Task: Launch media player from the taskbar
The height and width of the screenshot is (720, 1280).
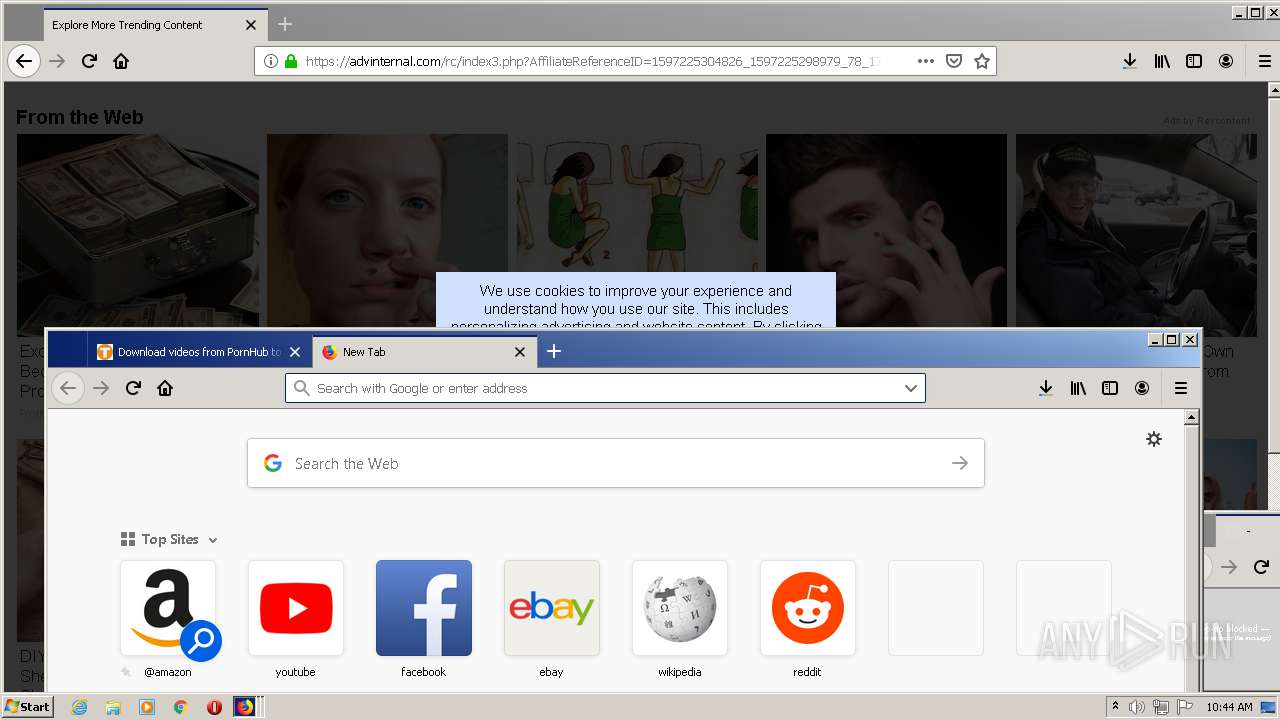Action: coord(147,707)
